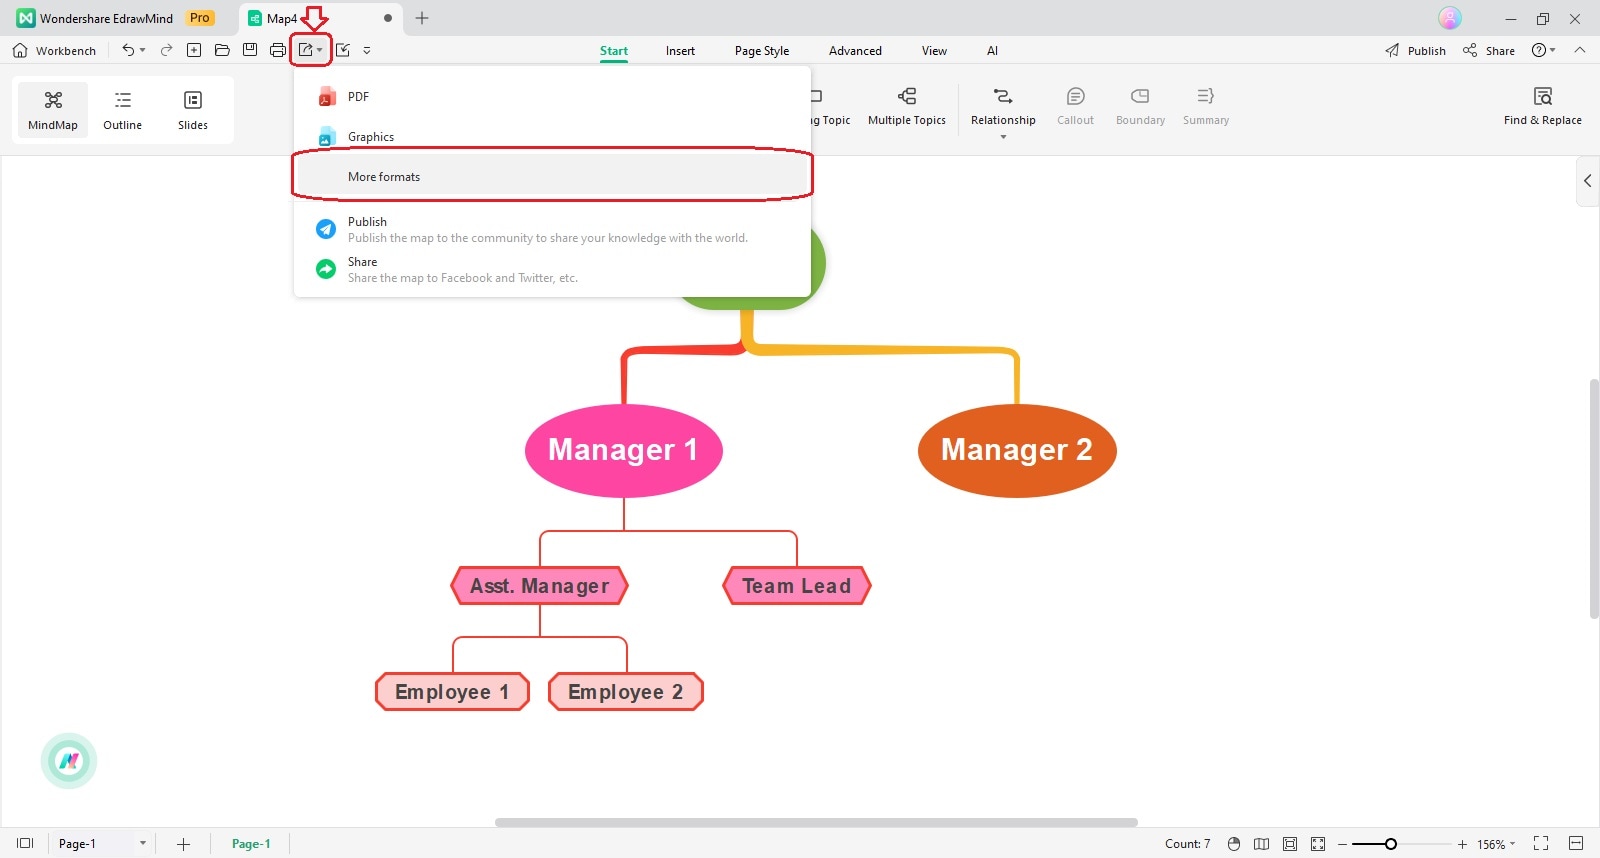1600x858 pixels.
Task: Open the Workbench home
Action: click(x=54, y=50)
